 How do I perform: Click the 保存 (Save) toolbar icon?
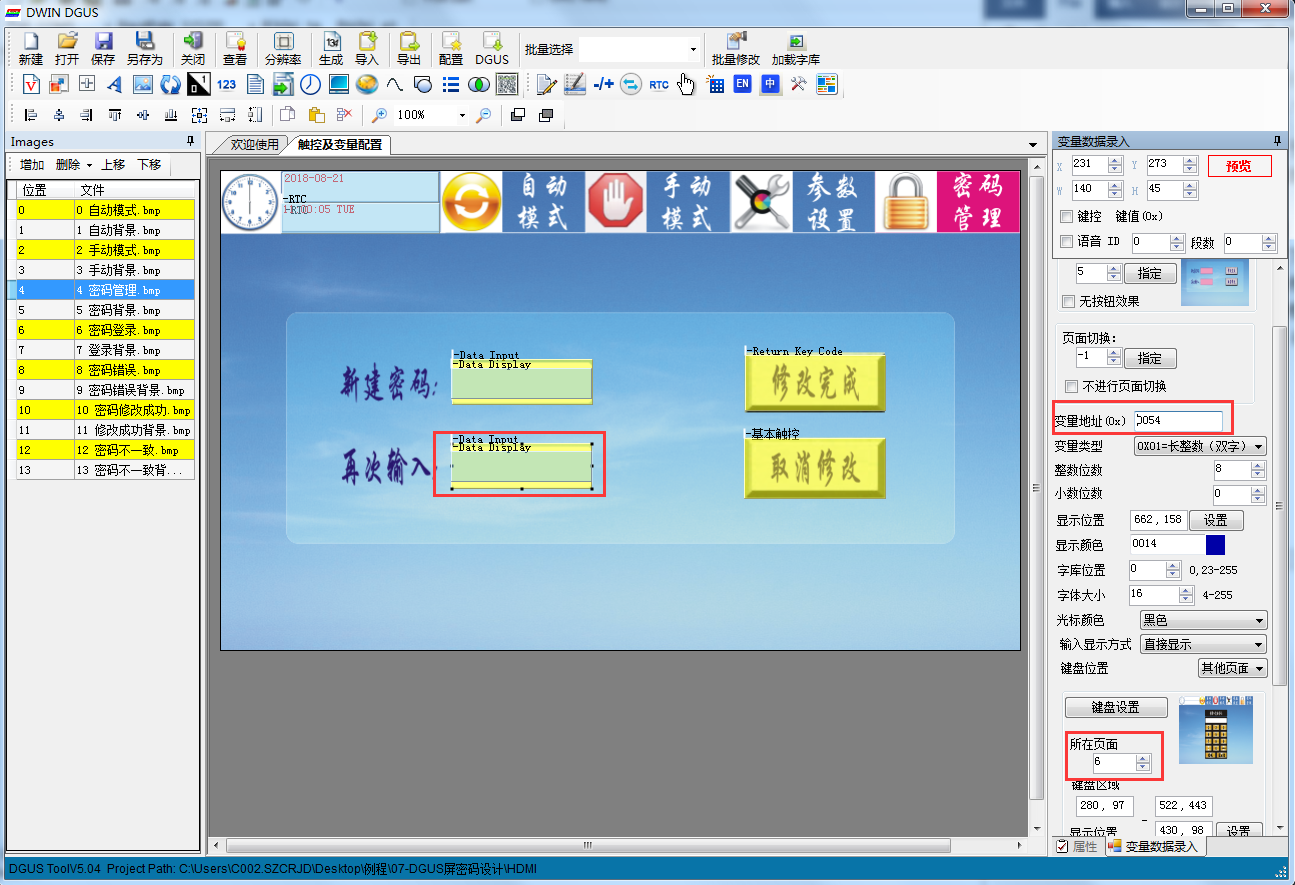pyautogui.click(x=103, y=47)
